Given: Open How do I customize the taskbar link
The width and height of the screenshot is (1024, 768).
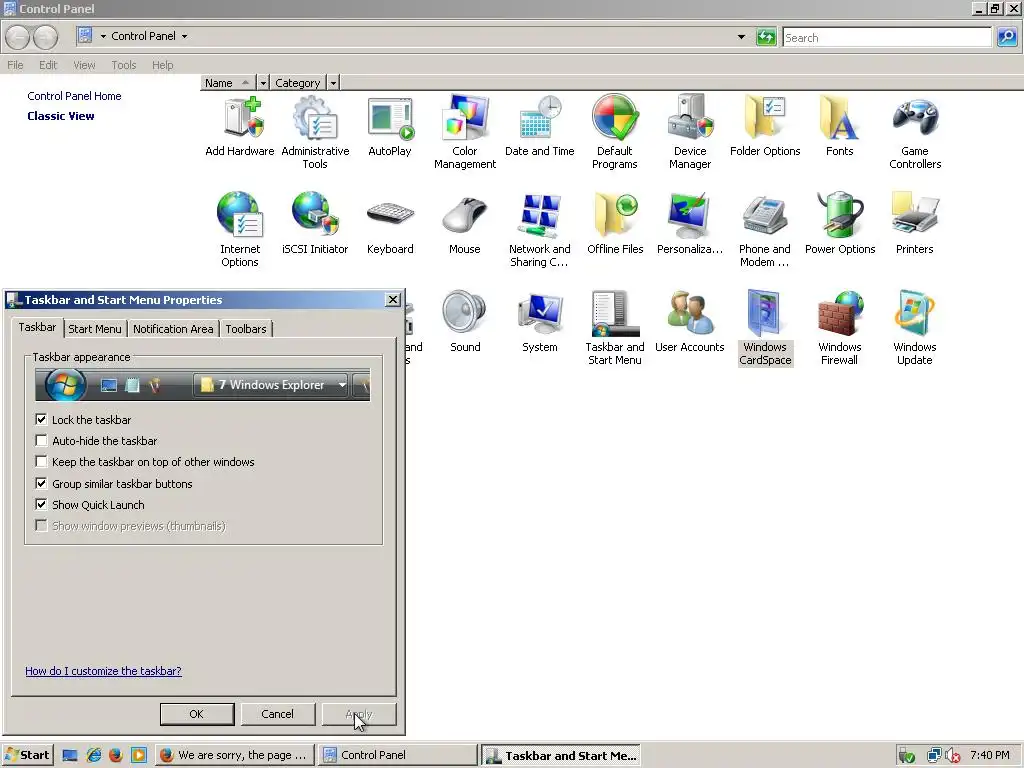Looking at the screenshot, I should (103, 671).
